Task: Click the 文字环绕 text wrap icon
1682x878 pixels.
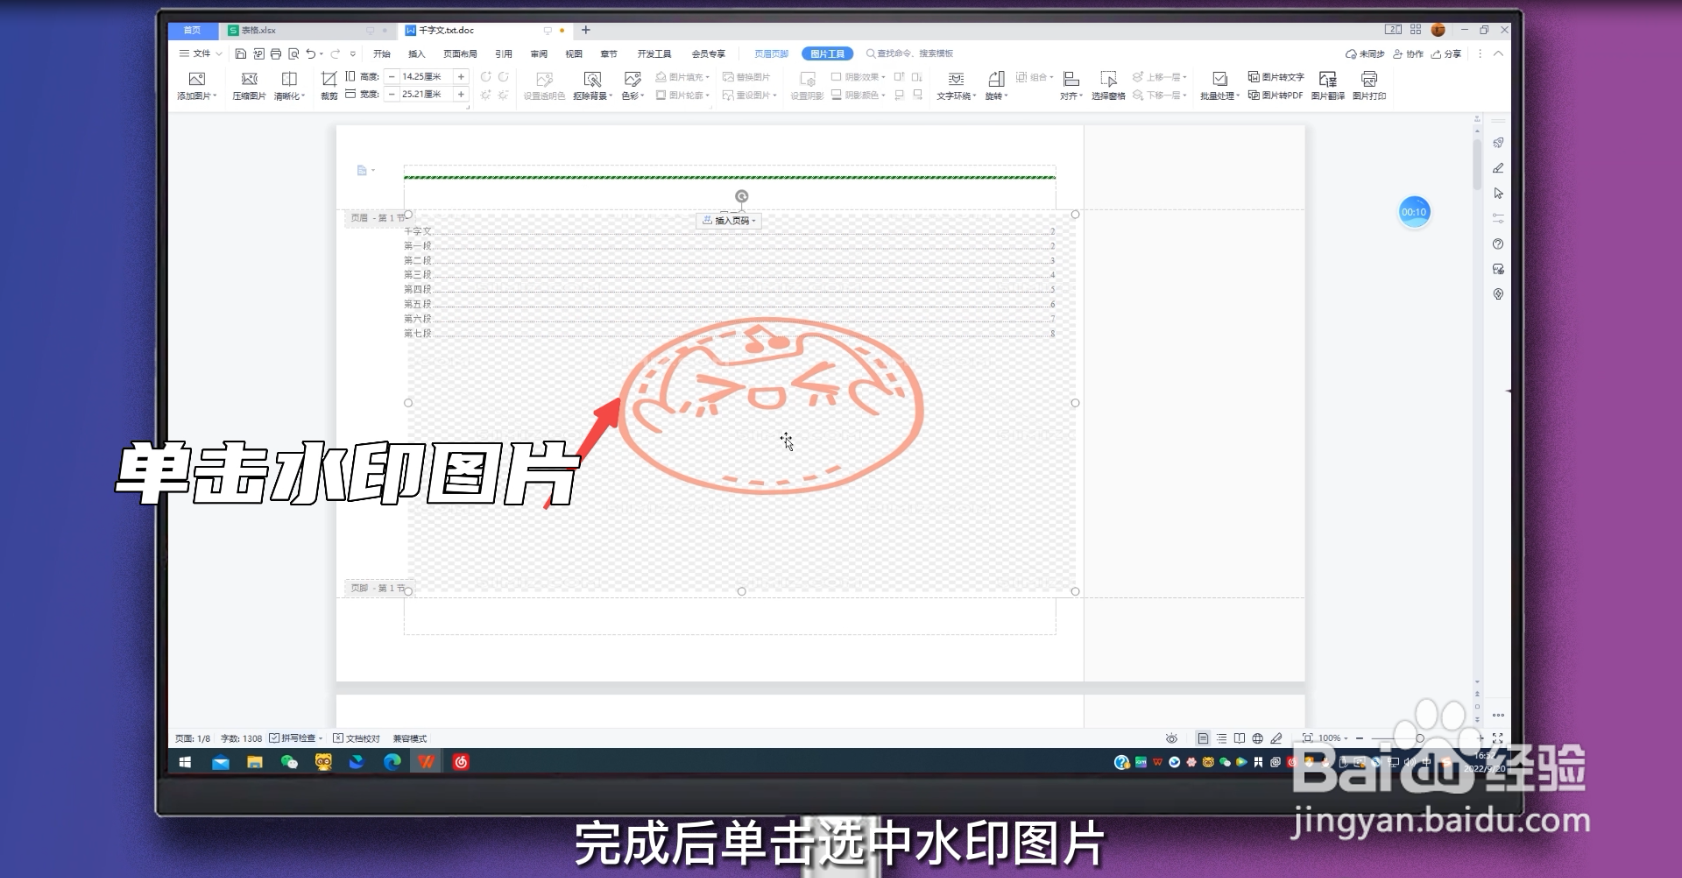Action: pyautogui.click(x=956, y=79)
